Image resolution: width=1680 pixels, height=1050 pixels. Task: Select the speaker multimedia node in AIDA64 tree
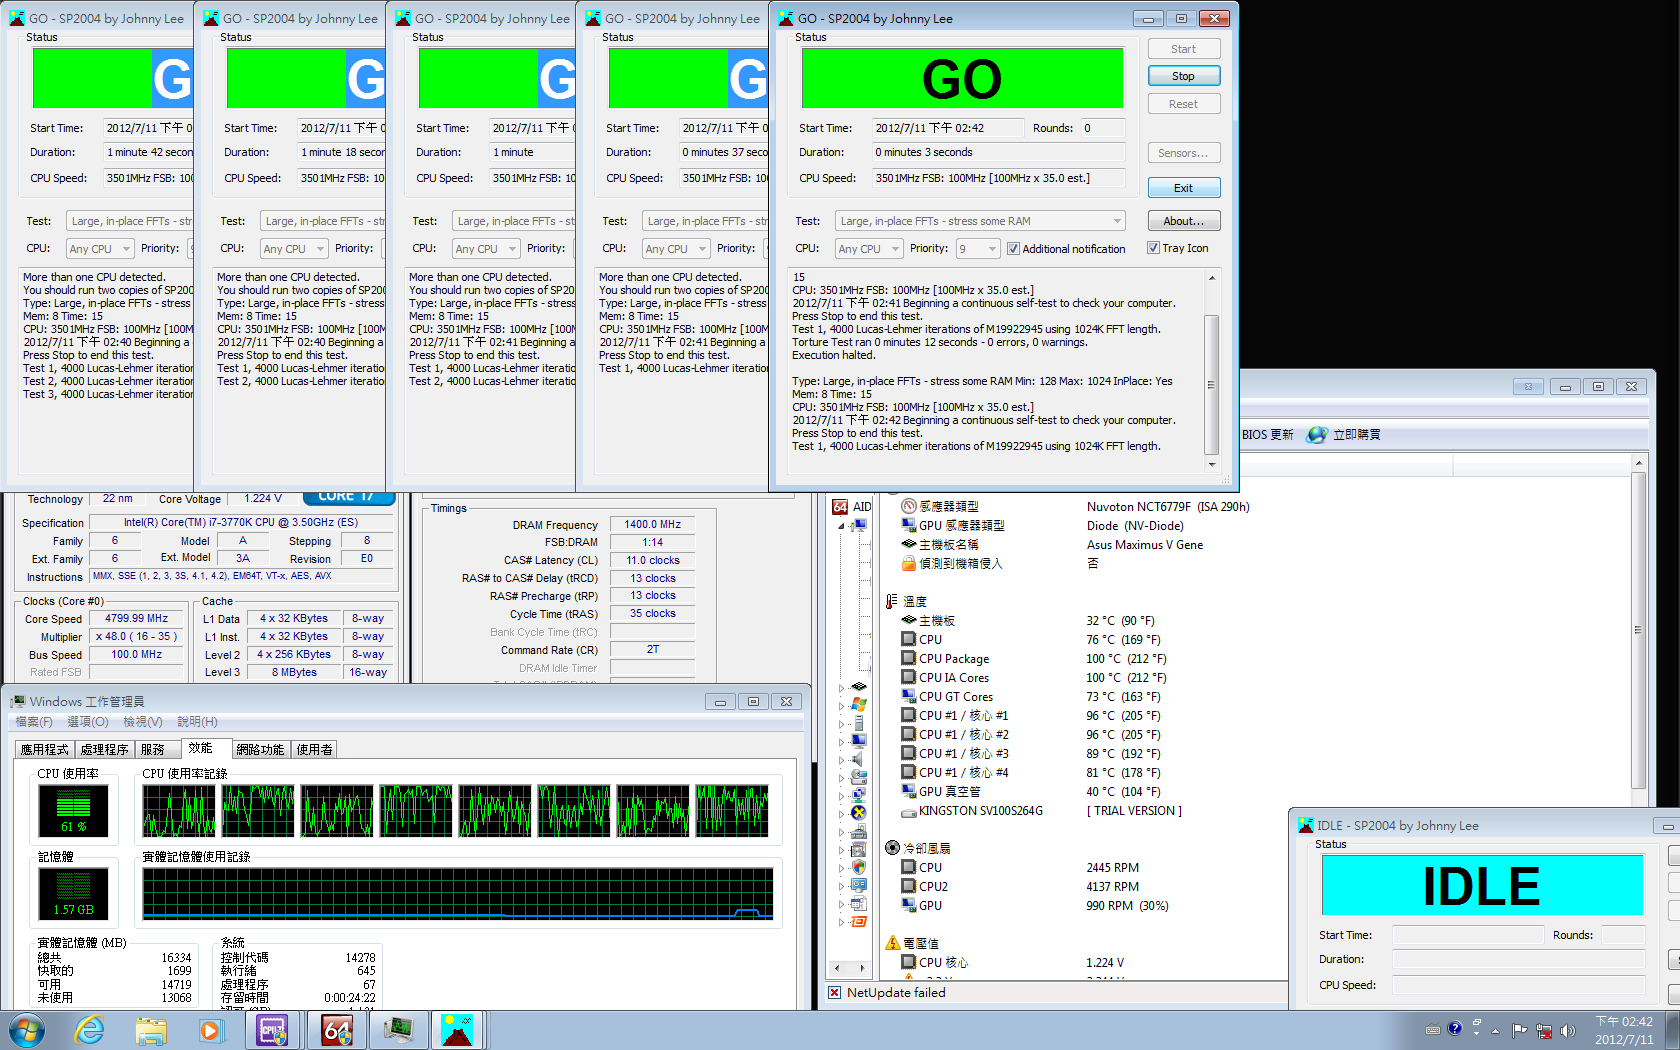858,759
